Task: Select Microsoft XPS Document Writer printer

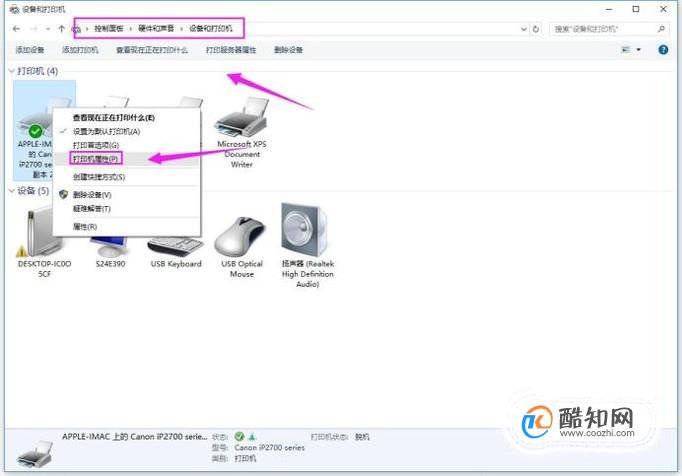Action: (242, 132)
